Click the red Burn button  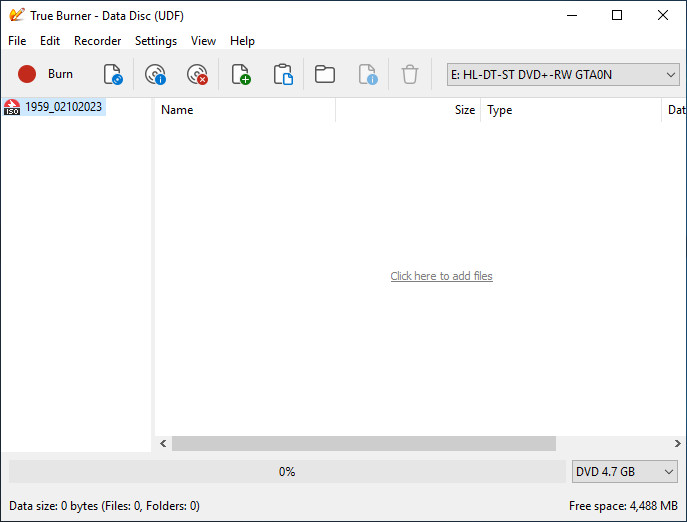tap(45, 74)
